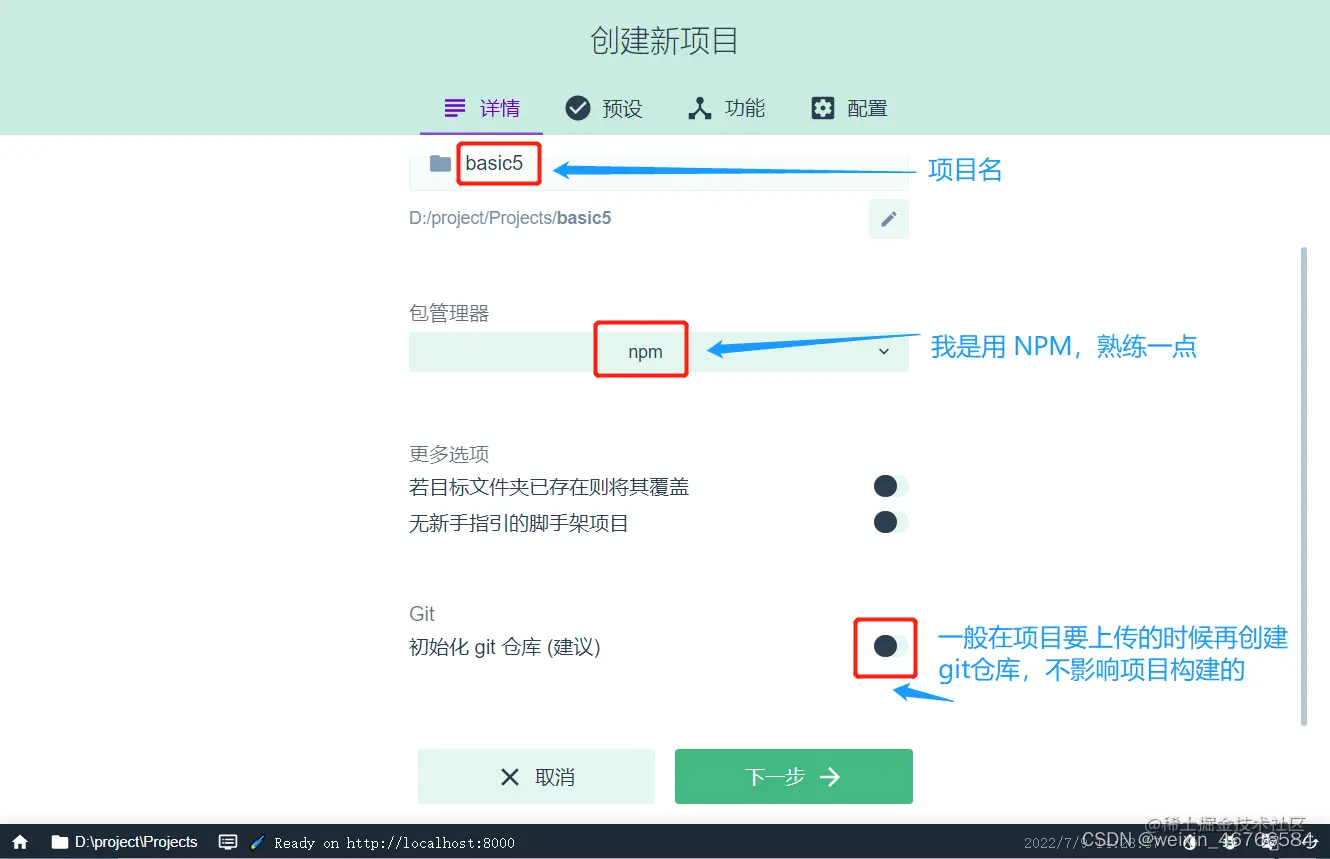Click the folder icon beside project name basic5
1330x859 pixels.
[438, 164]
